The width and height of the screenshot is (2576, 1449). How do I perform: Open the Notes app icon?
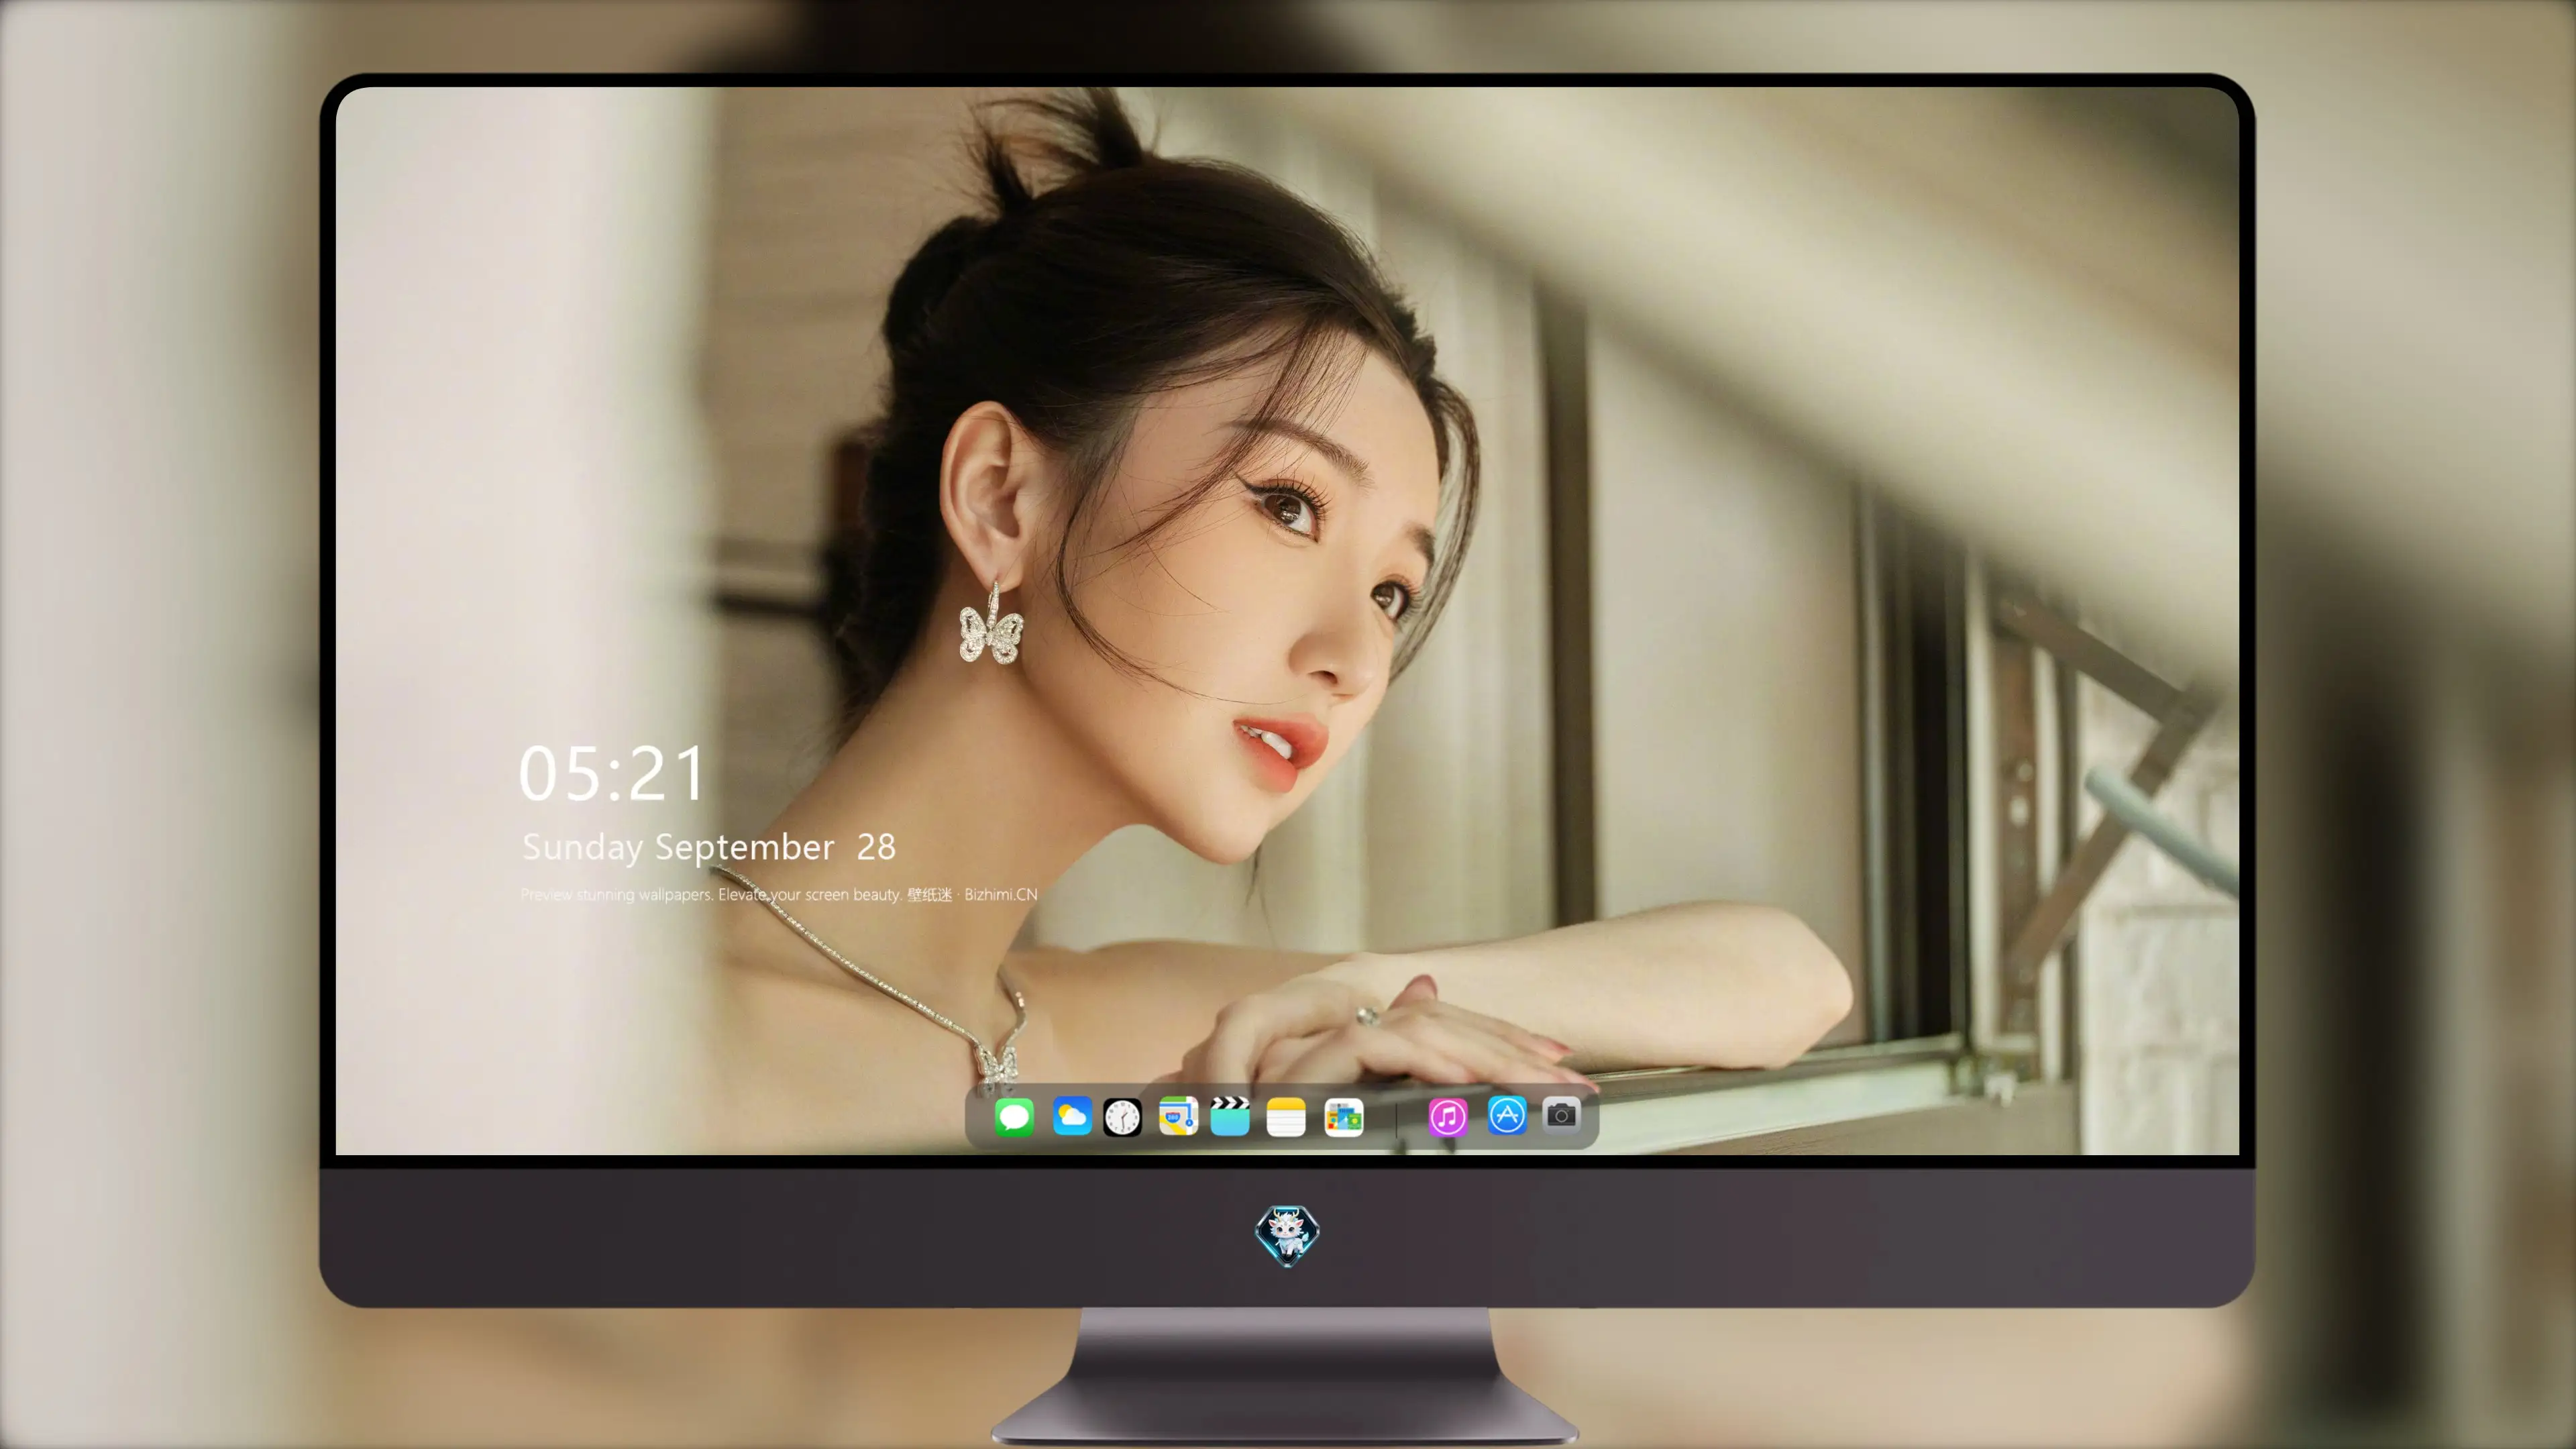1286,1117
